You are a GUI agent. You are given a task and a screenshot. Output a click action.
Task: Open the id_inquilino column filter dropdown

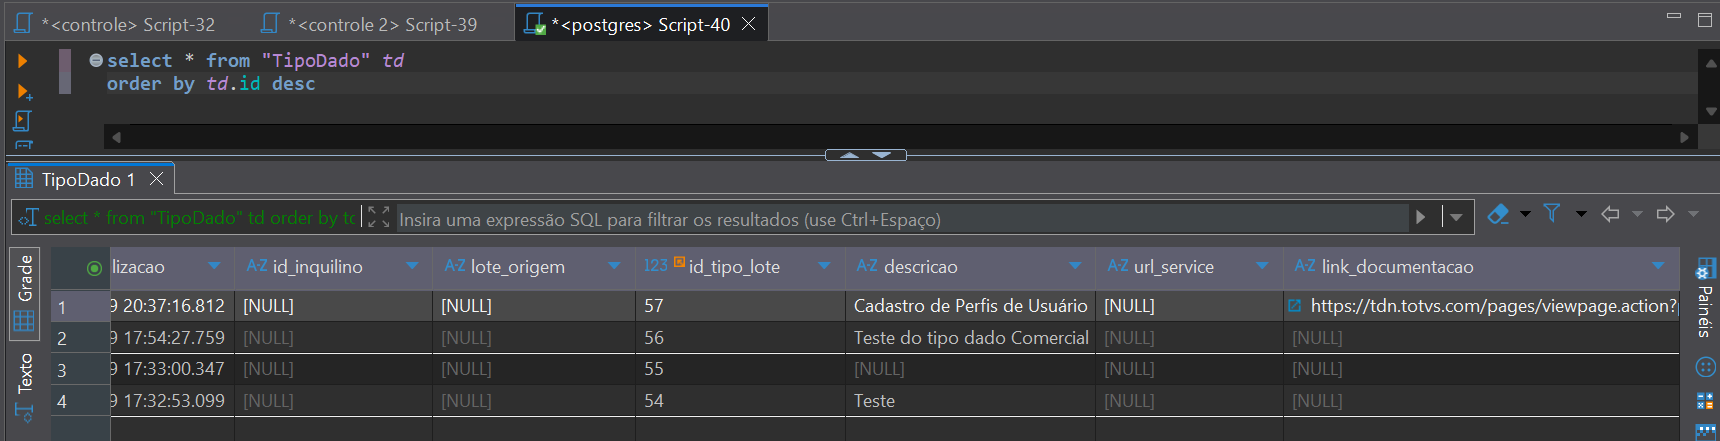point(412,266)
